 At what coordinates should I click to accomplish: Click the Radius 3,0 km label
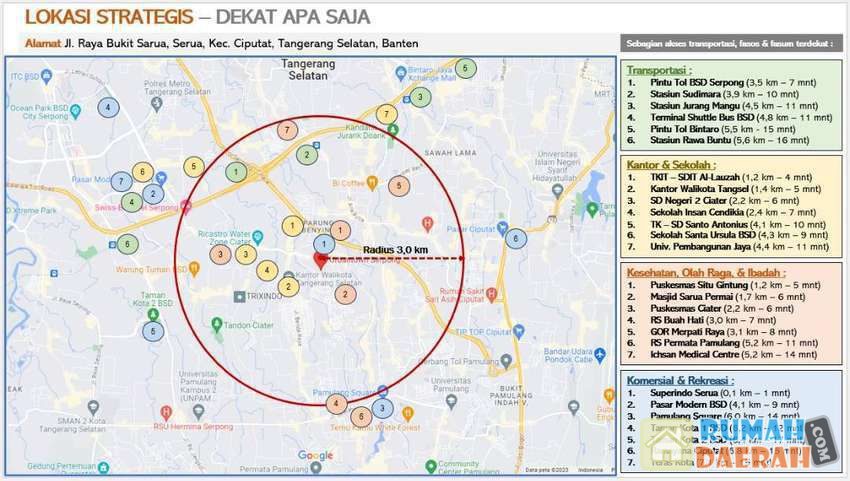(x=395, y=249)
